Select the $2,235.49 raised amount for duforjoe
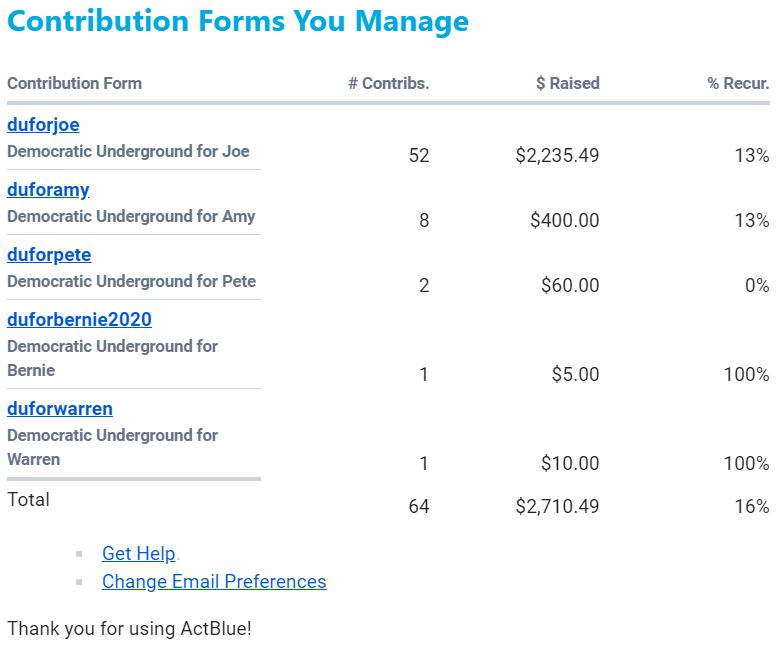The width and height of the screenshot is (777, 648). [557, 155]
